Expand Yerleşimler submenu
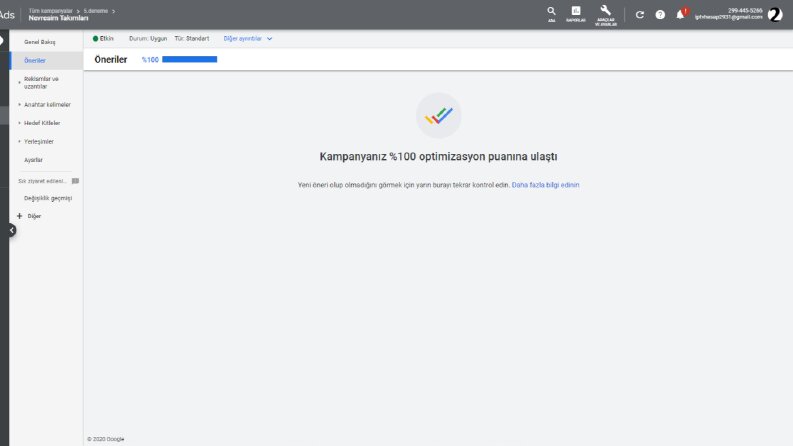This screenshot has height=446, width=793. (20, 142)
